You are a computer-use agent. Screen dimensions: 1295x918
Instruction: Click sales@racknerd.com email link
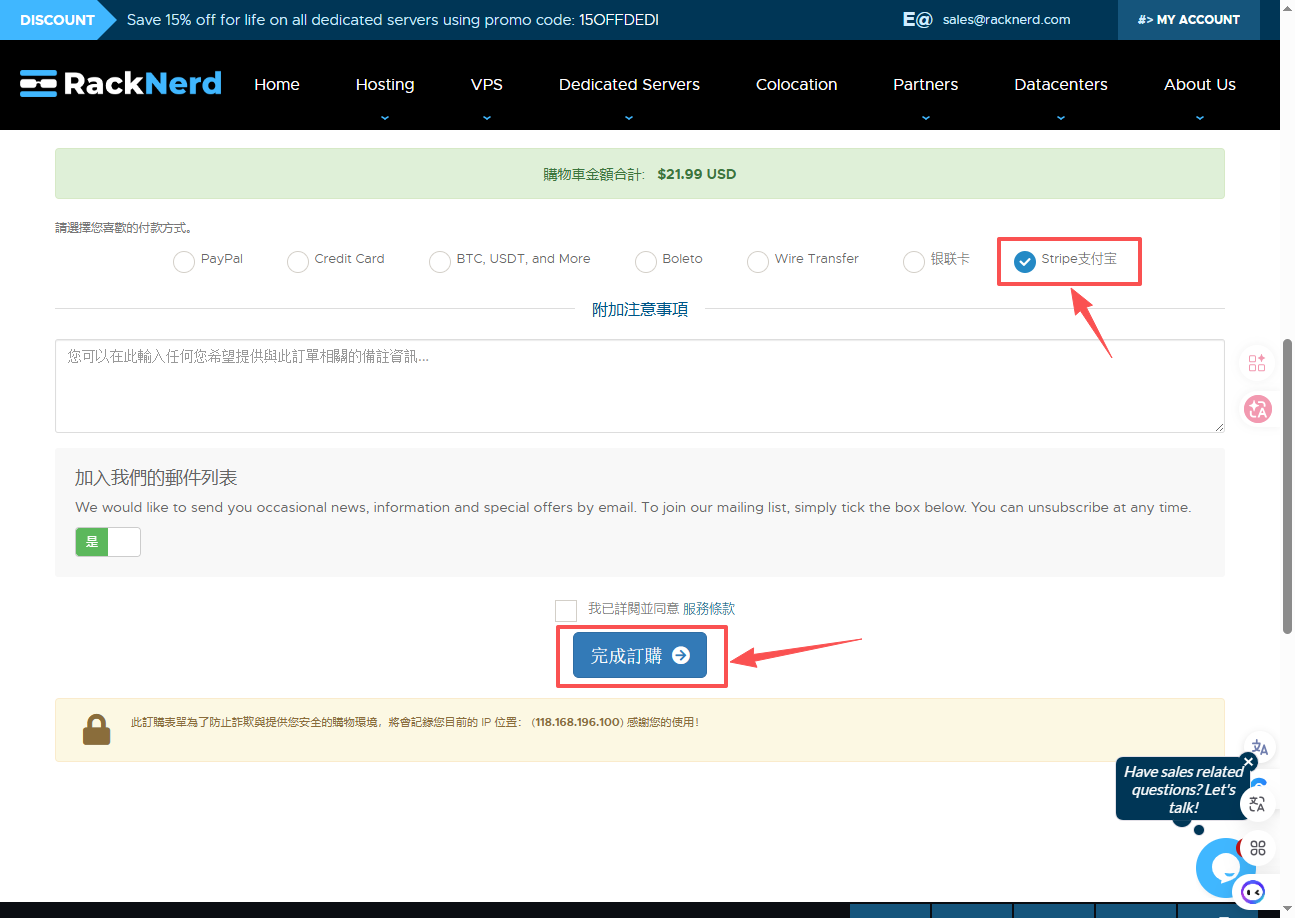pyautogui.click(x=1007, y=20)
